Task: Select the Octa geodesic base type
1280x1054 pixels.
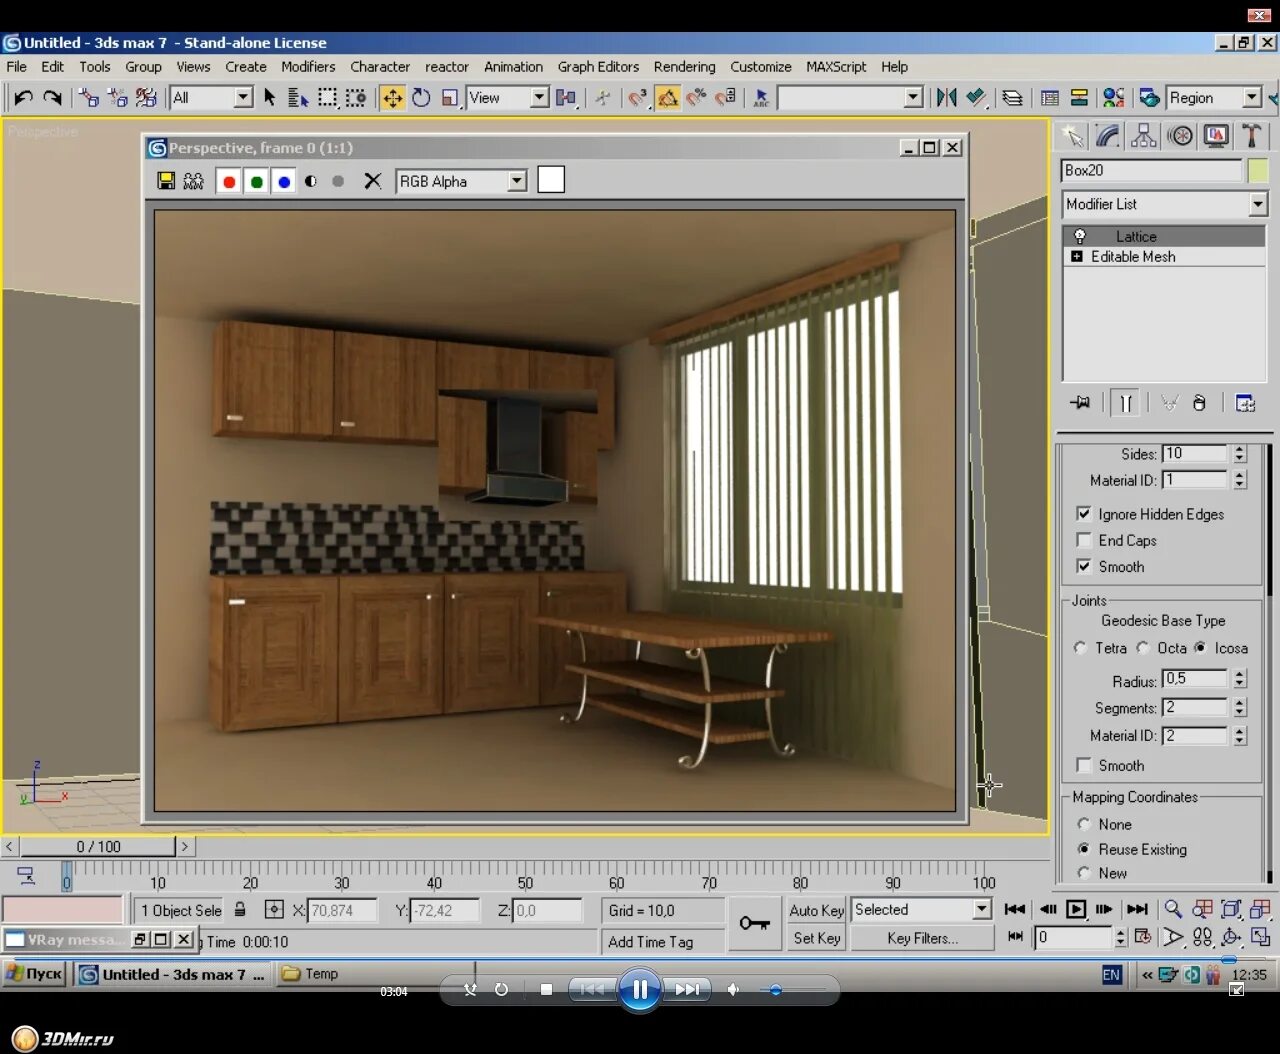Action: click(1143, 648)
